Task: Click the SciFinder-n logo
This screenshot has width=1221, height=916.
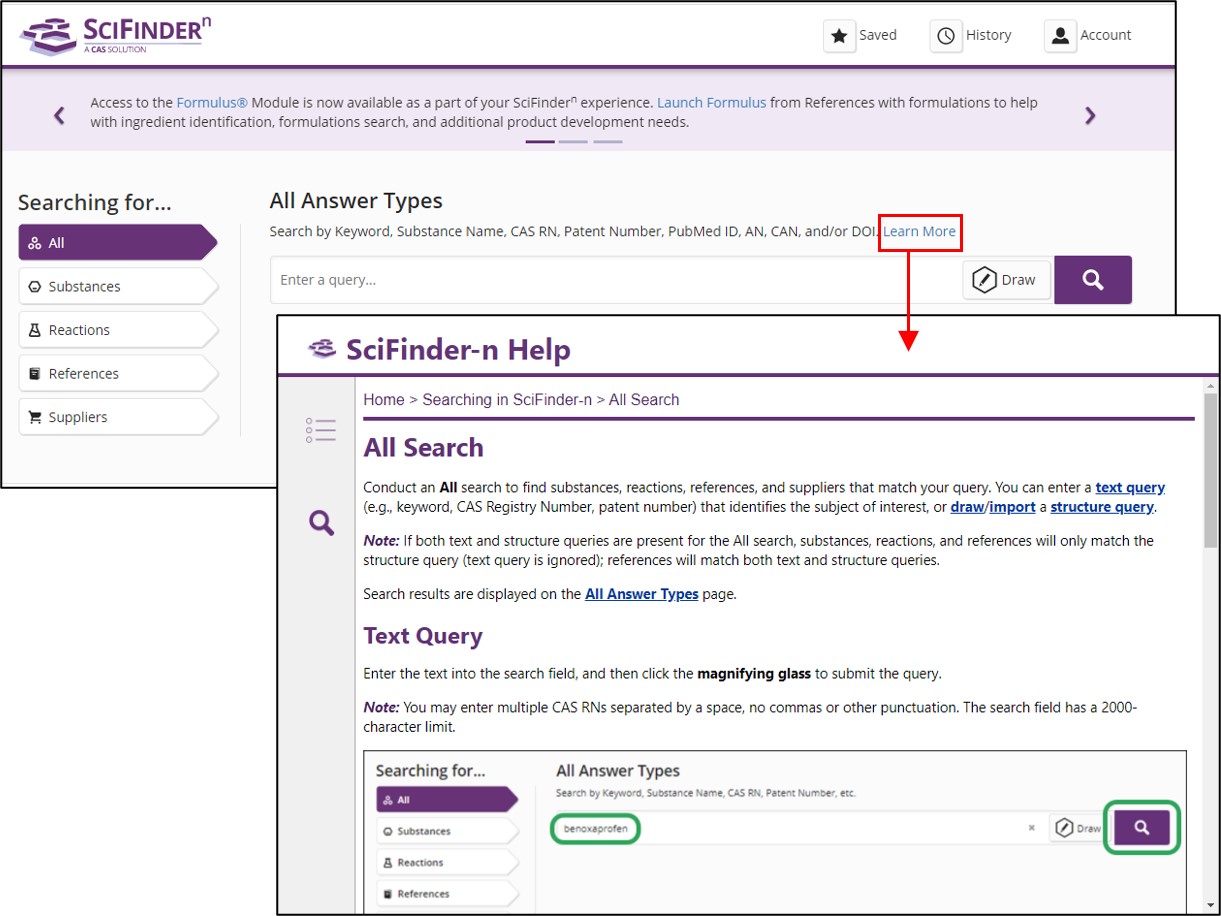Action: pyautogui.click(x=115, y=35)
